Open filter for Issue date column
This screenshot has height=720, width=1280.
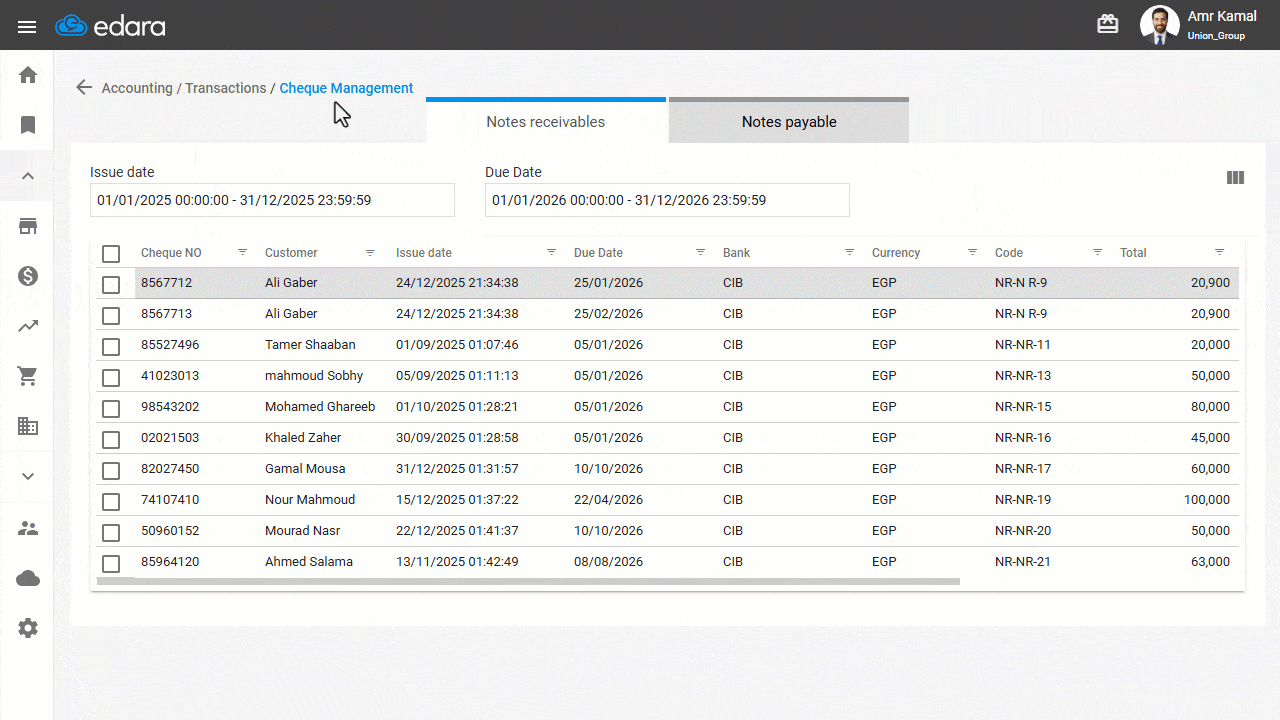coord(551,252)
